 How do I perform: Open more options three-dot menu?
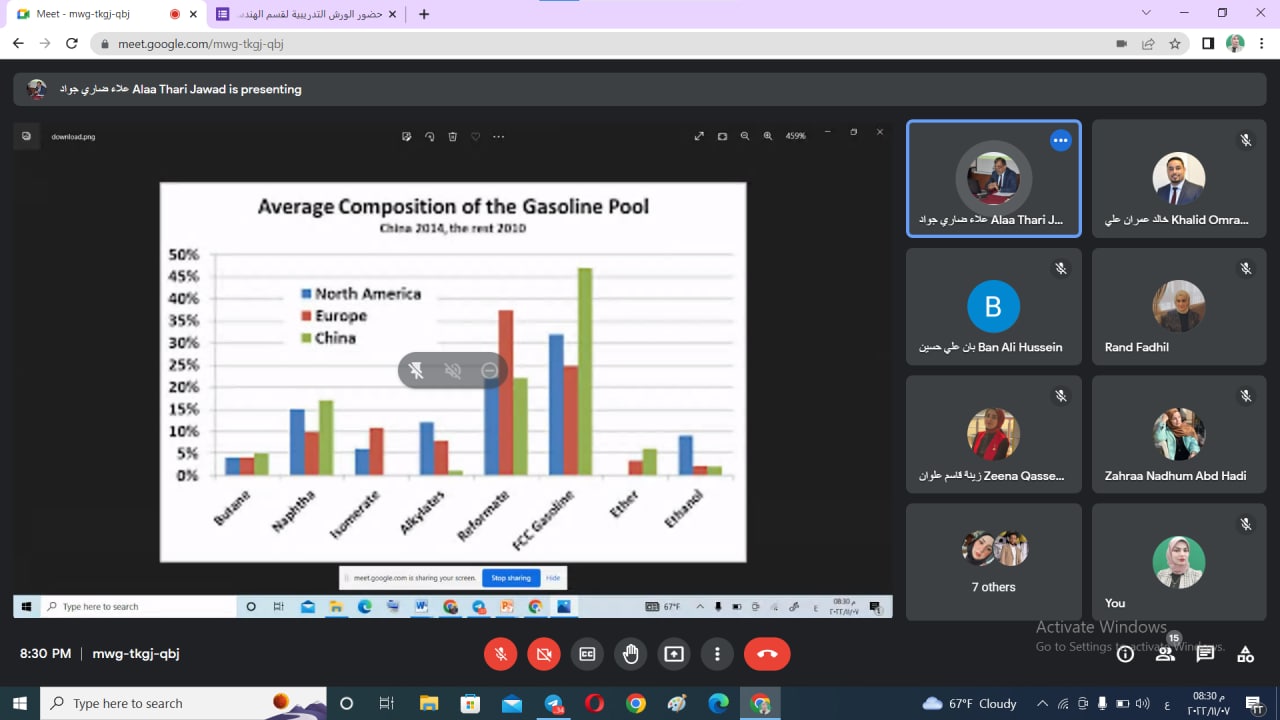tap(717, 654)
